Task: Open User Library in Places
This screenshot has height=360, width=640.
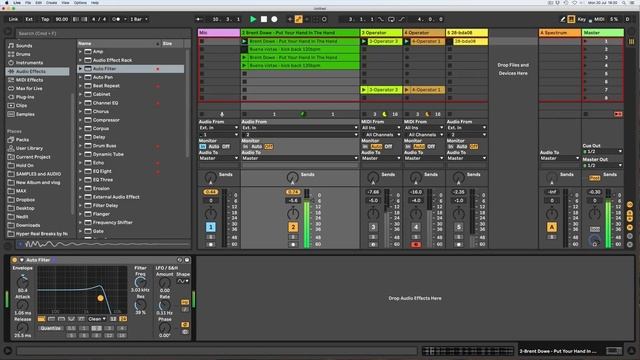Action: (29, 148)
